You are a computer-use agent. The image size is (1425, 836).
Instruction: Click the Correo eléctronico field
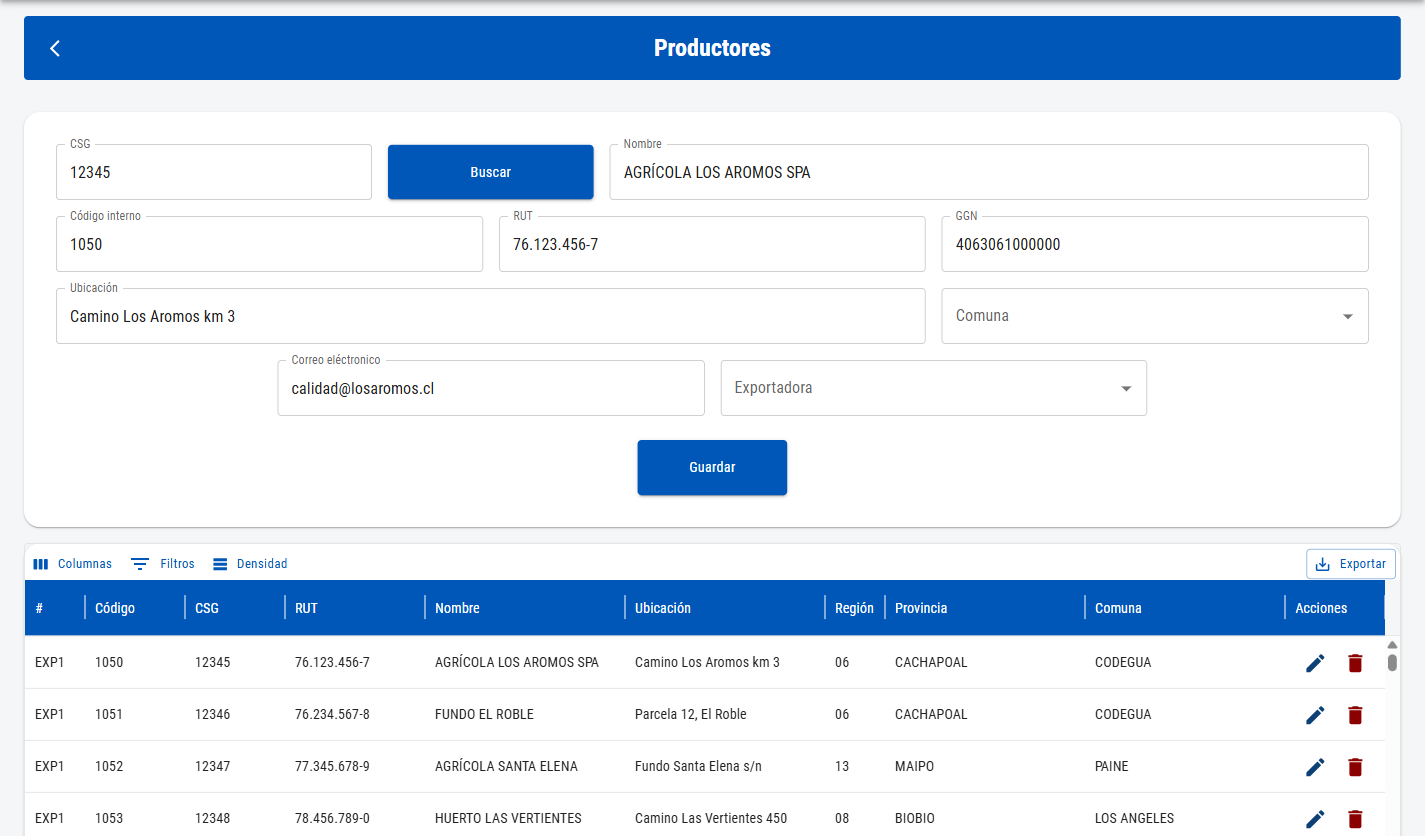491,388
